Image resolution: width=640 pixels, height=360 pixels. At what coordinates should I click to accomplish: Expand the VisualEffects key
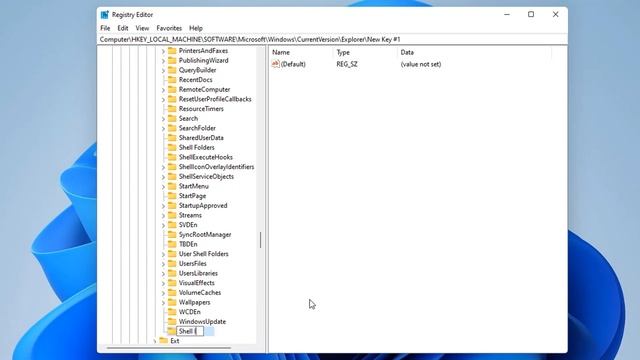(x=163, y=283)
